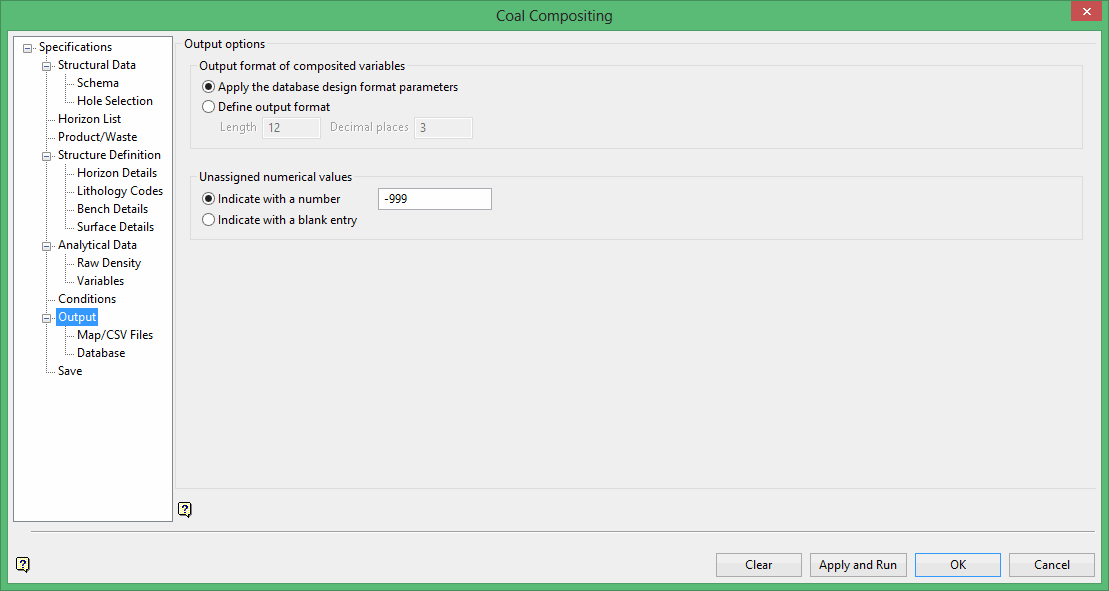Select Apply the database design format parameters

pyautogui.click(x=209, y=87)
